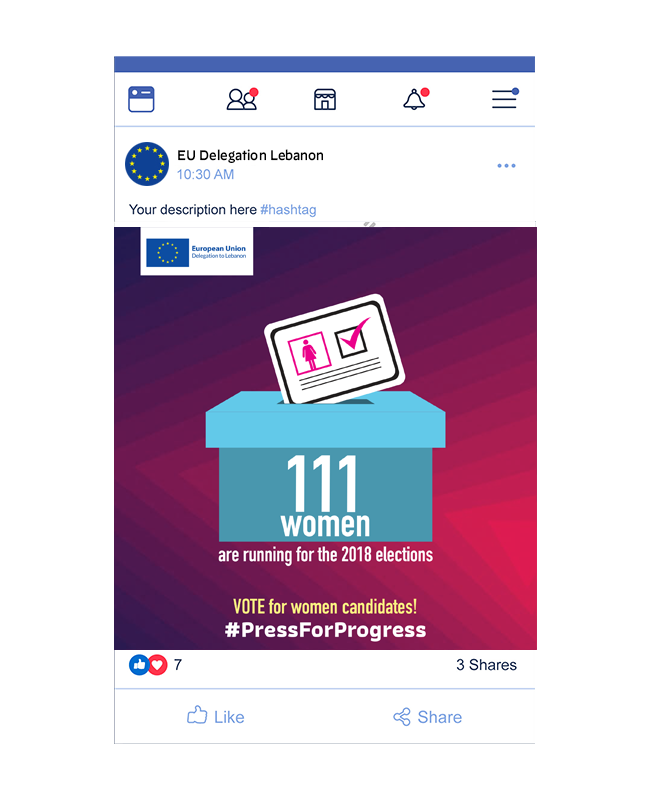Click the red heart reaction icon
This screenshot has height=800, width=650.
click(x=158, y=665)
